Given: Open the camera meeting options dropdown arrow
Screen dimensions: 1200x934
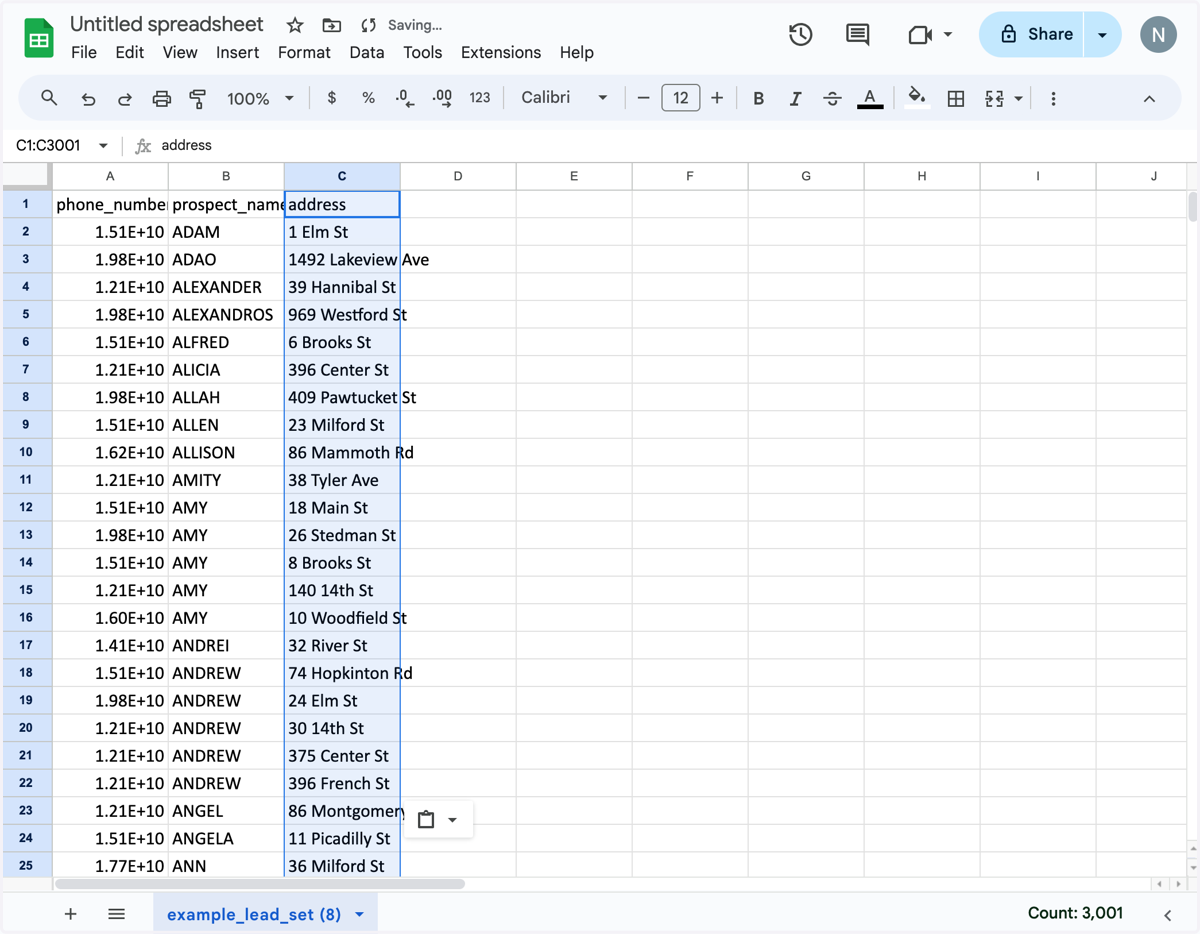Looking at the screenshot, I should coord(948,35).
